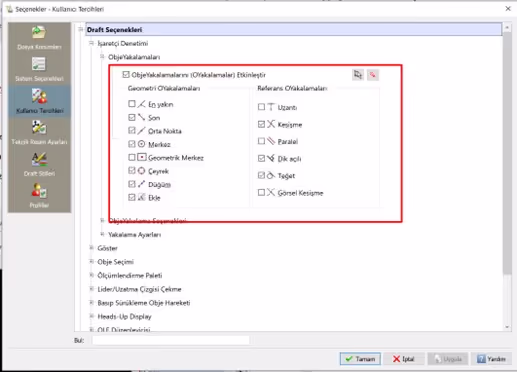Screen dimensions: 517x372
Task: Close the Seçenekler dialog window
Action: pyautogui.click(x=508, y=9)
